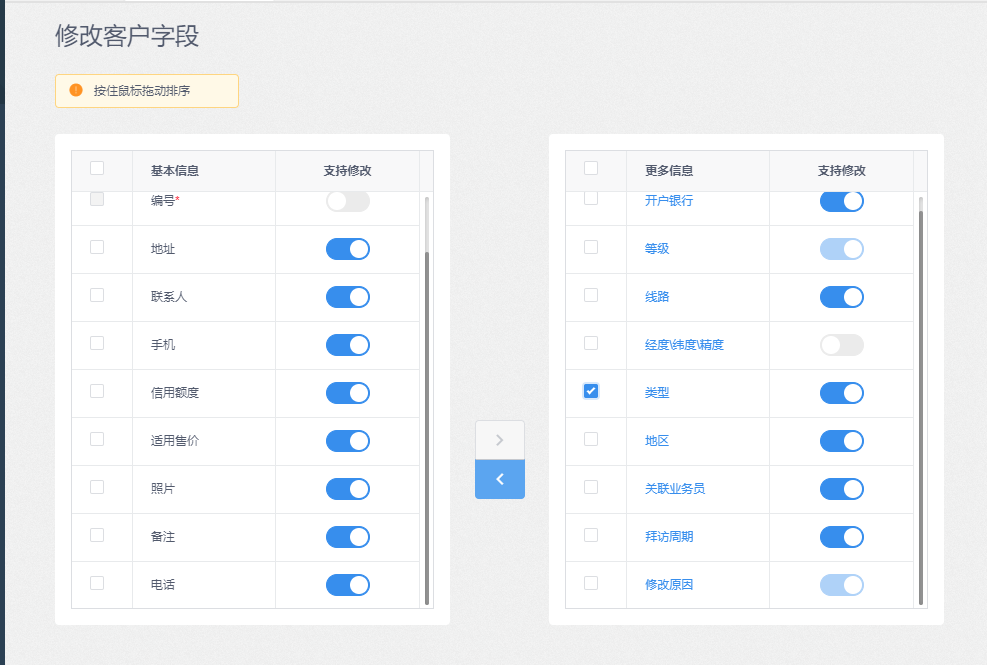The width and height of the screenshot is (987, 665).
Task: Uncheck the 类型 checkbox
Action: 591,391
